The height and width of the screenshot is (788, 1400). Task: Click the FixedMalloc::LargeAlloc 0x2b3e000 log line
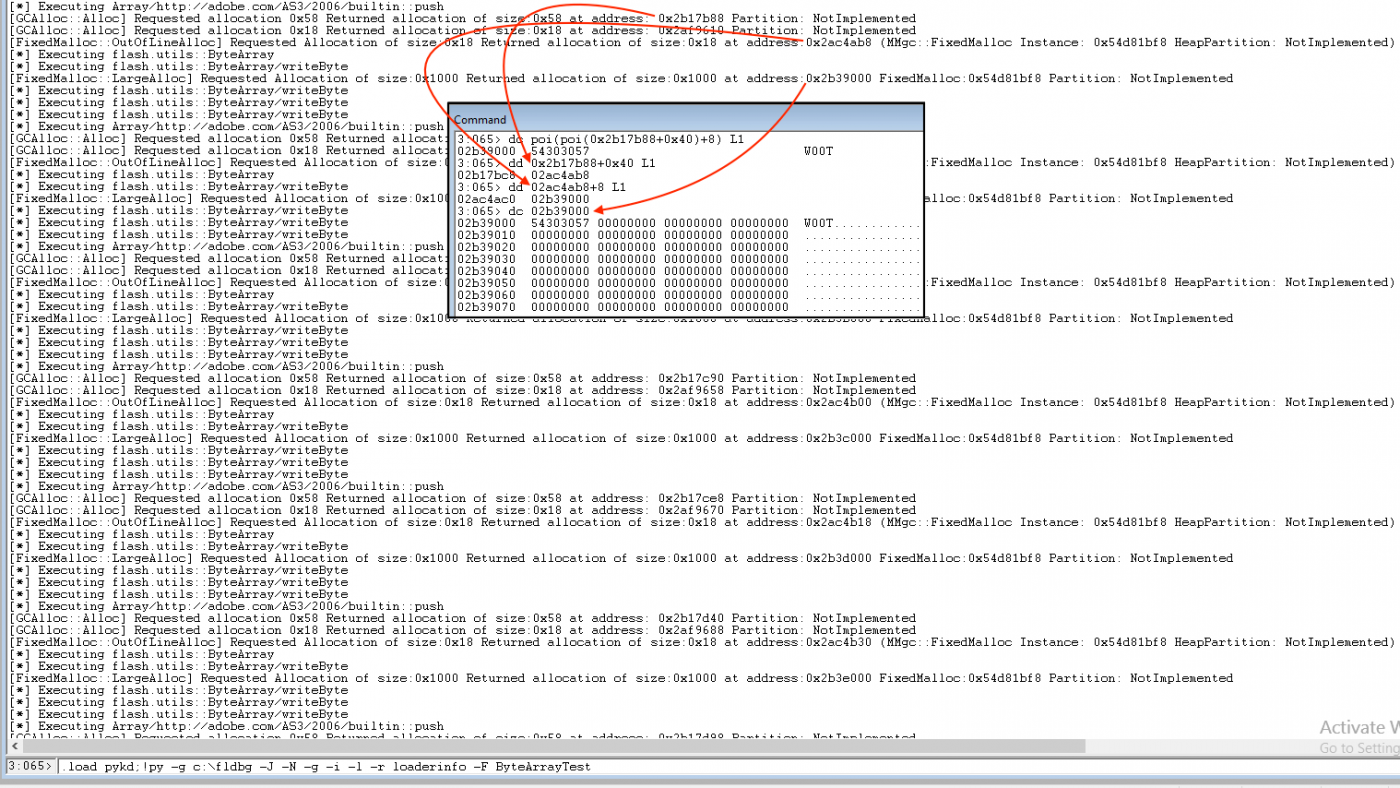(x=400, y=678)
